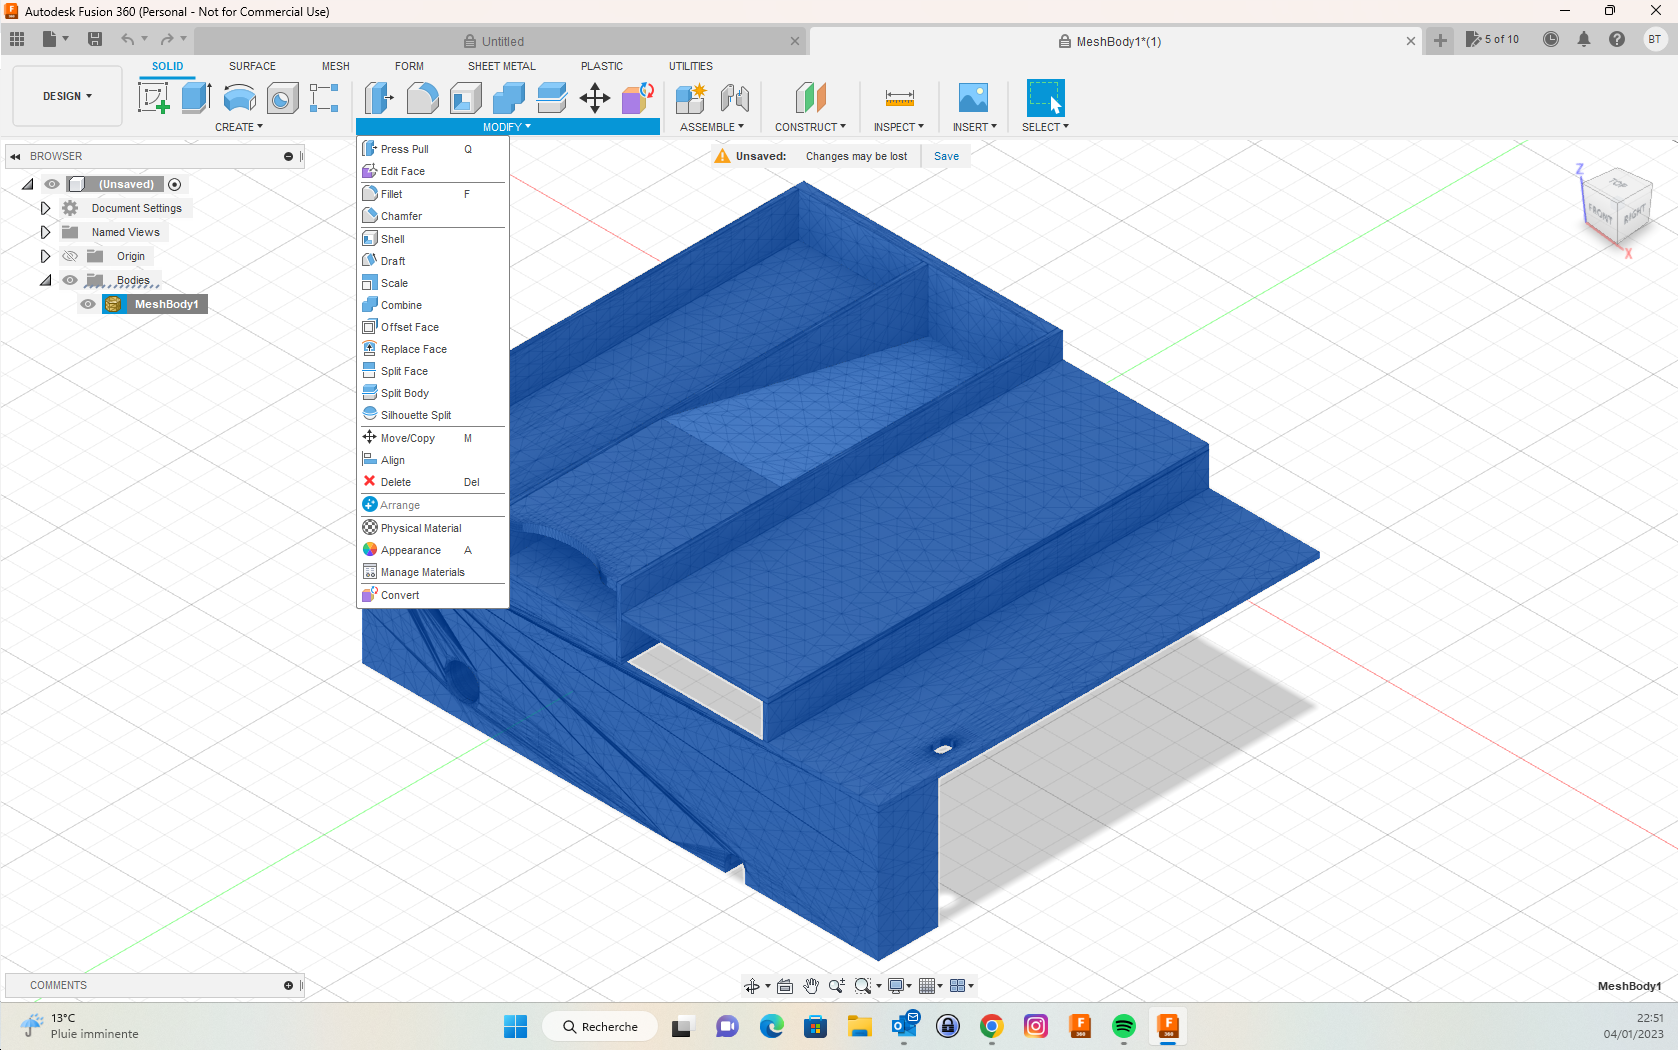Click the Save link in the warning bar
The width and height of the screenshot is (1678, 1051).
[946, 156]
